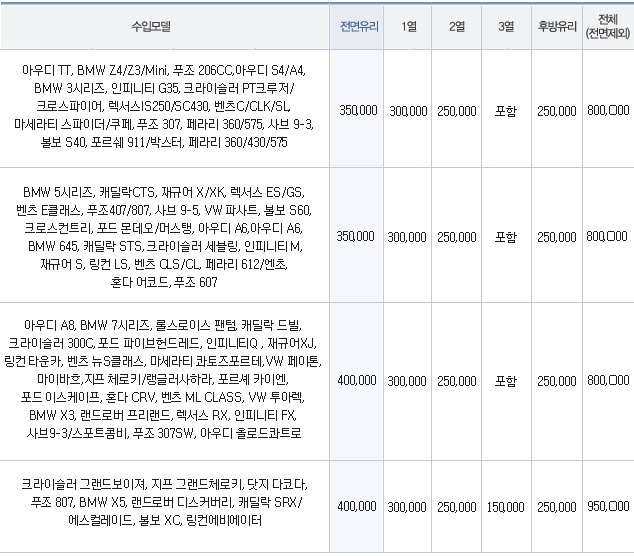Click the 전체 (전면제외) column header

point(608,26)
